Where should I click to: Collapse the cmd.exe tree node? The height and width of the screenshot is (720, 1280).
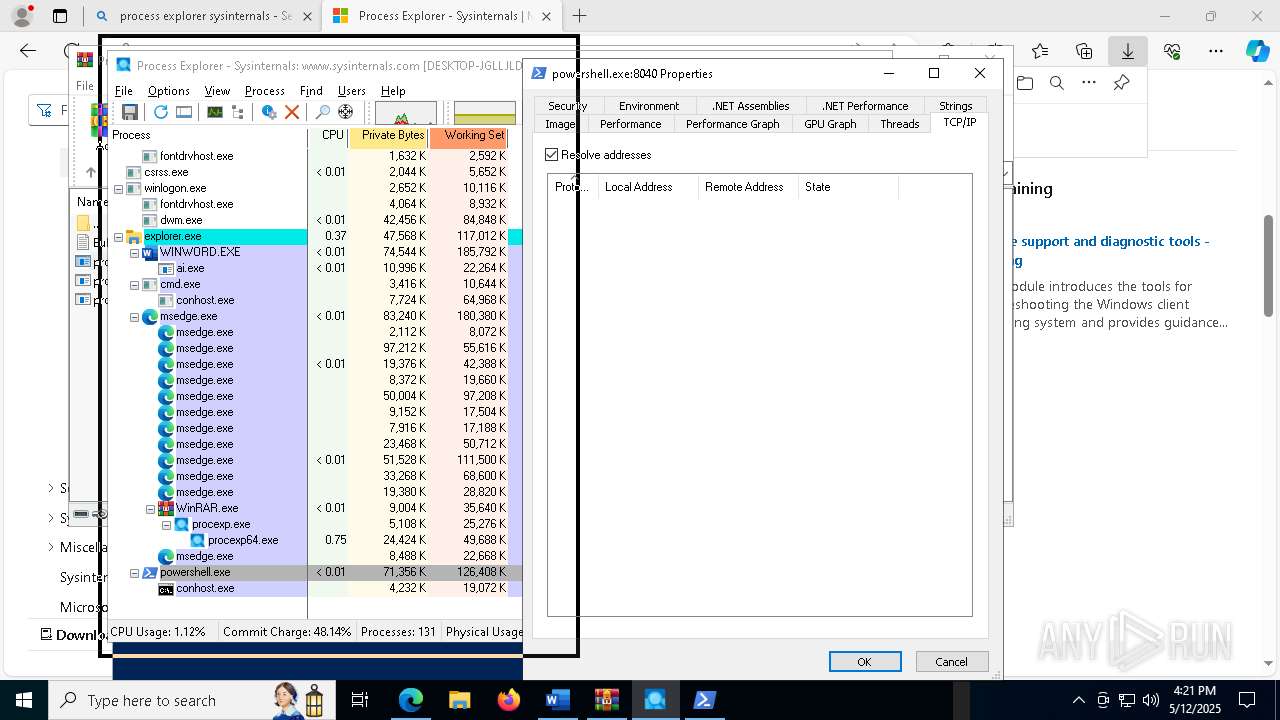(134, 285)
